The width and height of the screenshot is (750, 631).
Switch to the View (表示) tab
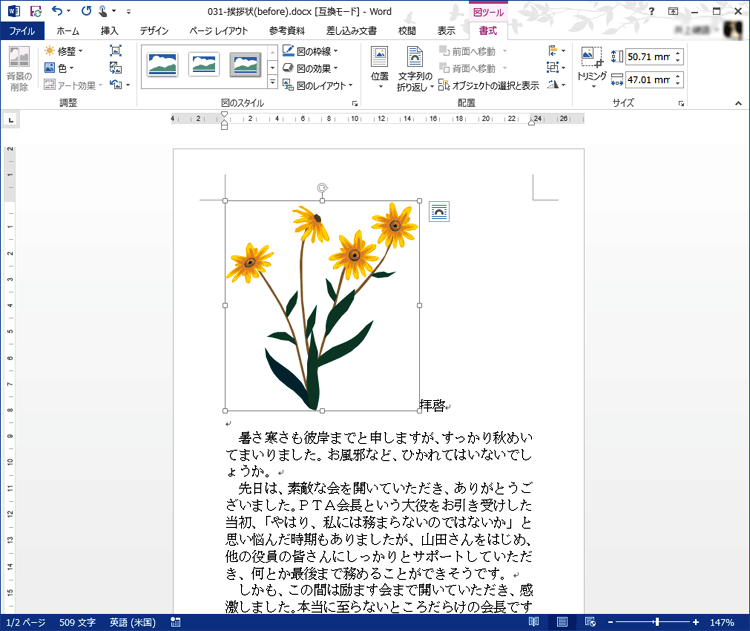(446, 31)
